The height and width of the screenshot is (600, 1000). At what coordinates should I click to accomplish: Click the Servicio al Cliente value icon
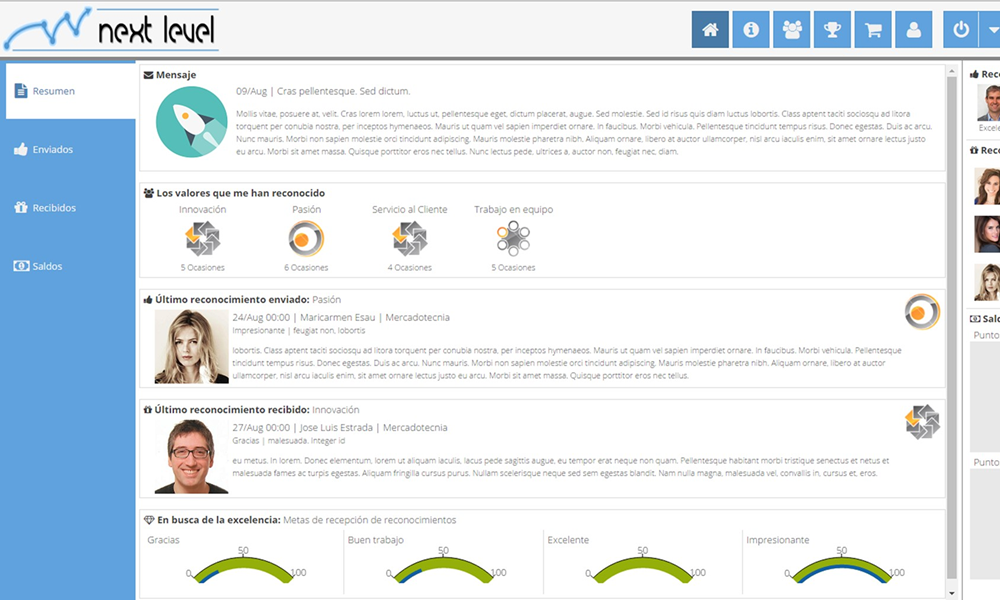click(409, 239)
